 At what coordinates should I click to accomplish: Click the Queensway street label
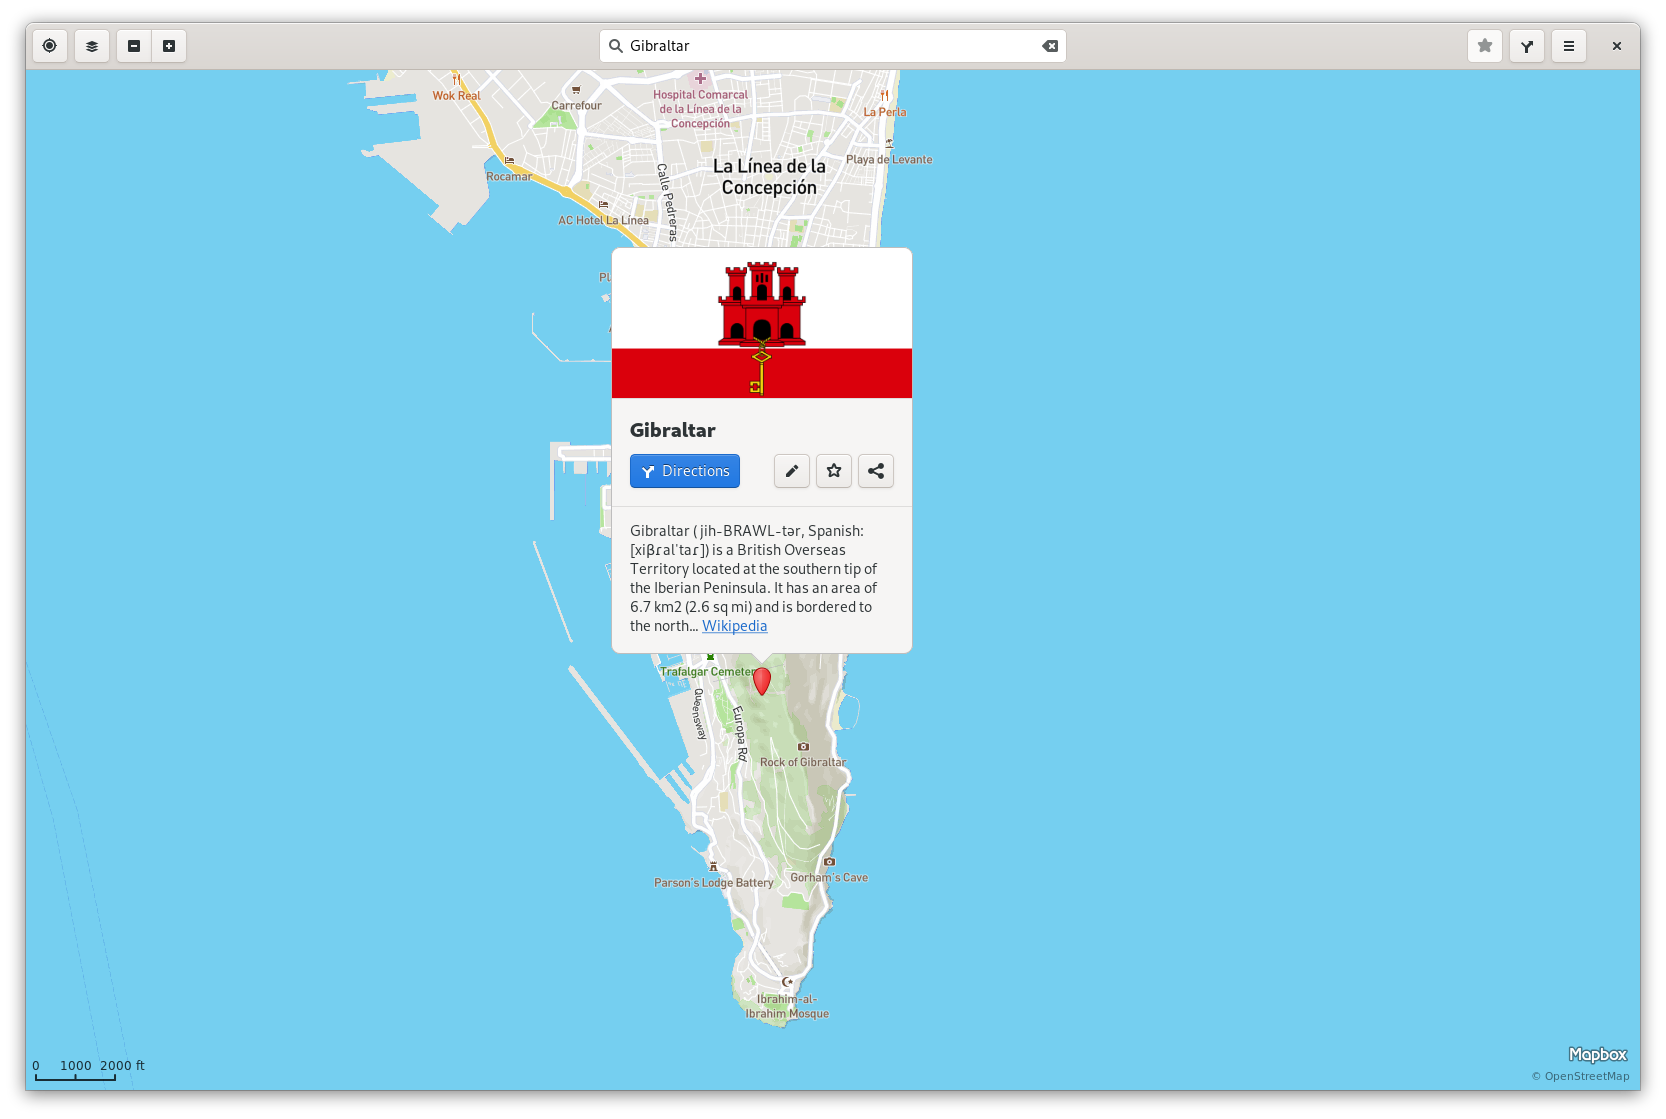pyautogui.click(x=699, y=714)
